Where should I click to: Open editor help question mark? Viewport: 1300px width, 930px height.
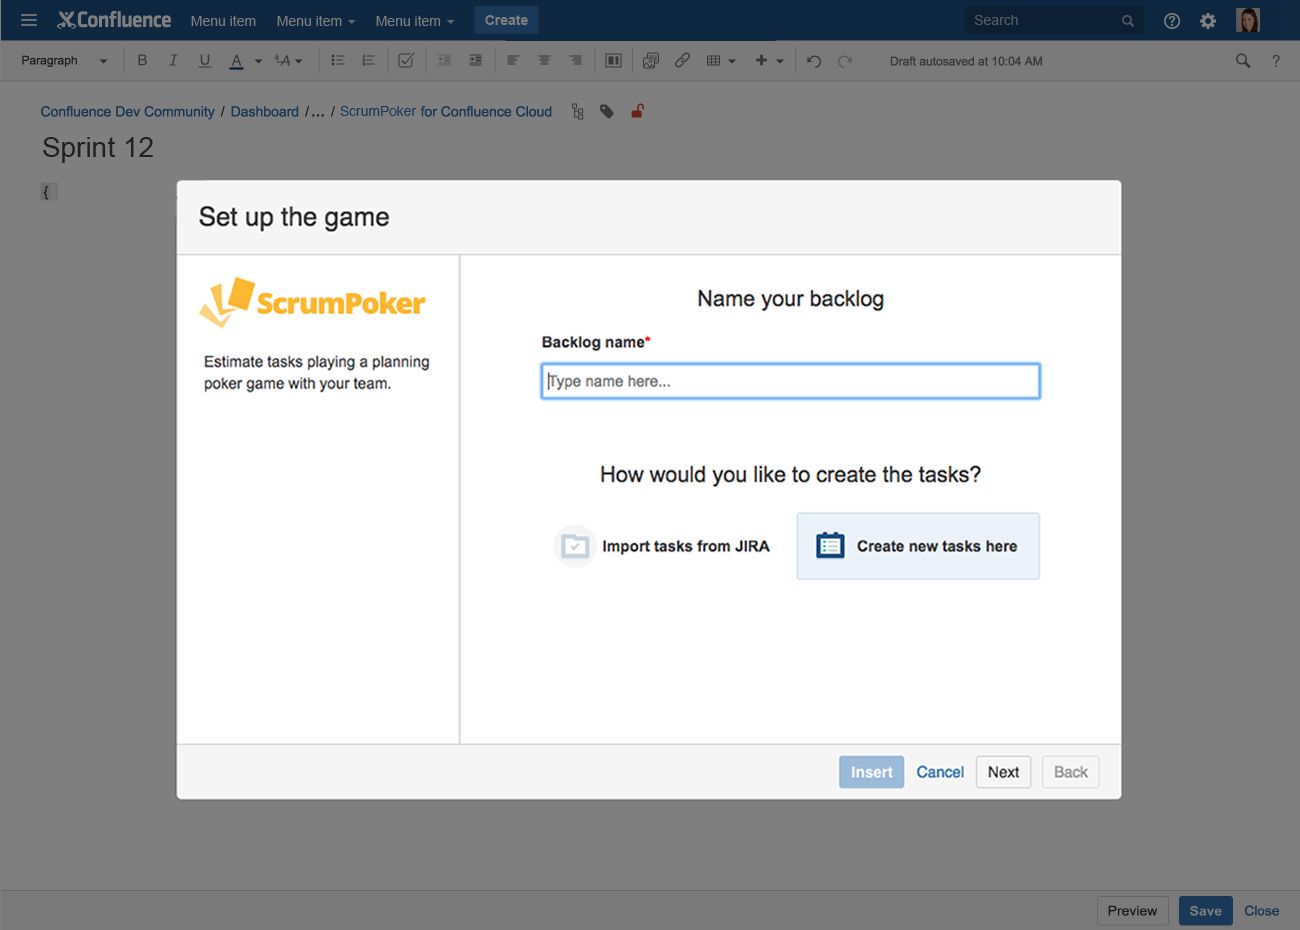point(1276,61)
